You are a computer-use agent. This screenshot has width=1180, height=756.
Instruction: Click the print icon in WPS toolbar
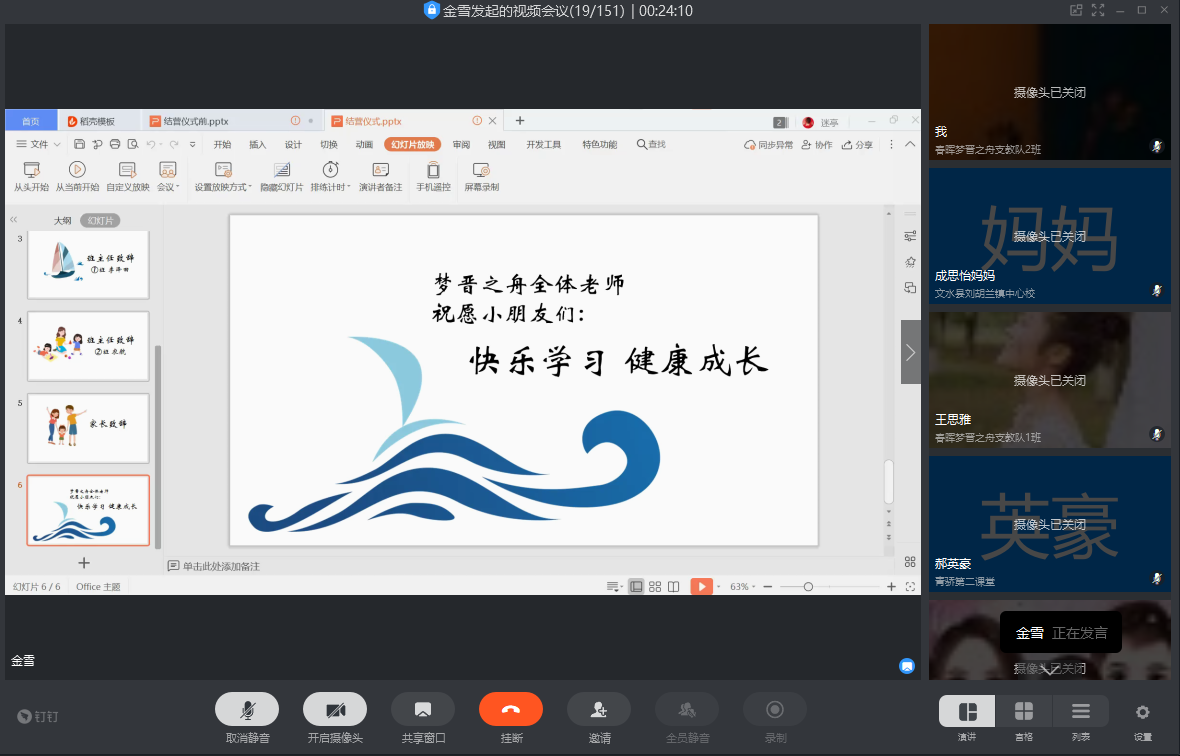coord(115,144)
